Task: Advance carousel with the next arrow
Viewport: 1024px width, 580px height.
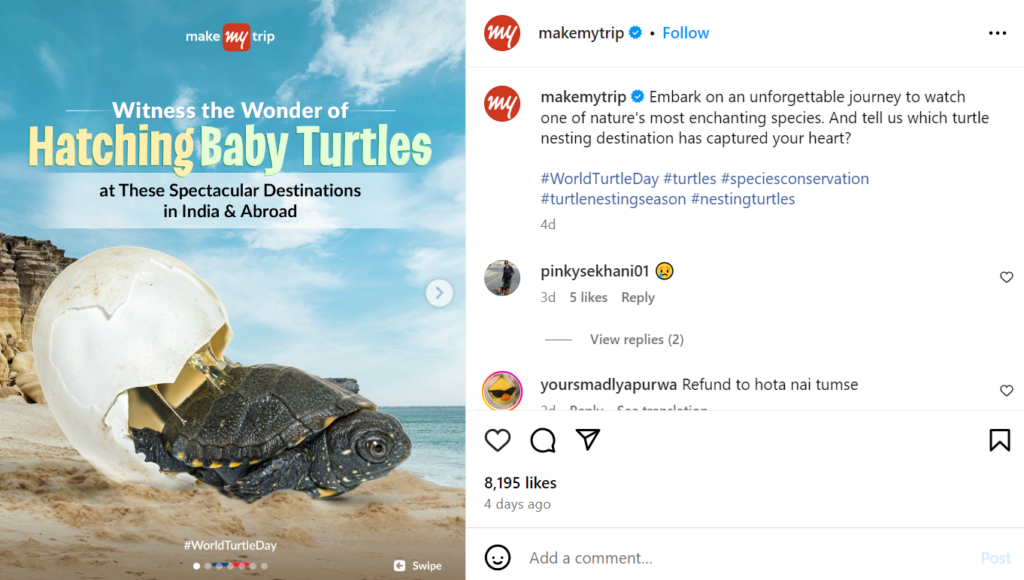Action: click(x=439, y=293)
